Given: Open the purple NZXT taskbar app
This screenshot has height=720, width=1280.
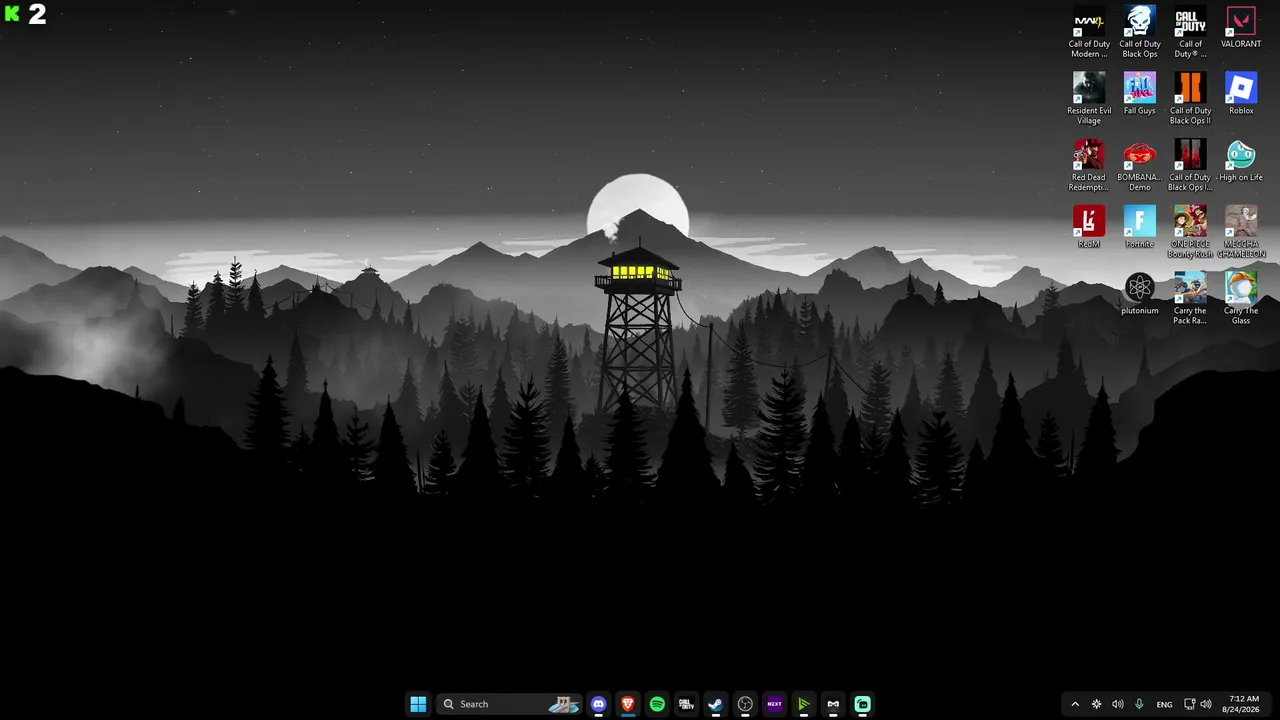Looking at the screenshot, I should (x=774, y=704).
